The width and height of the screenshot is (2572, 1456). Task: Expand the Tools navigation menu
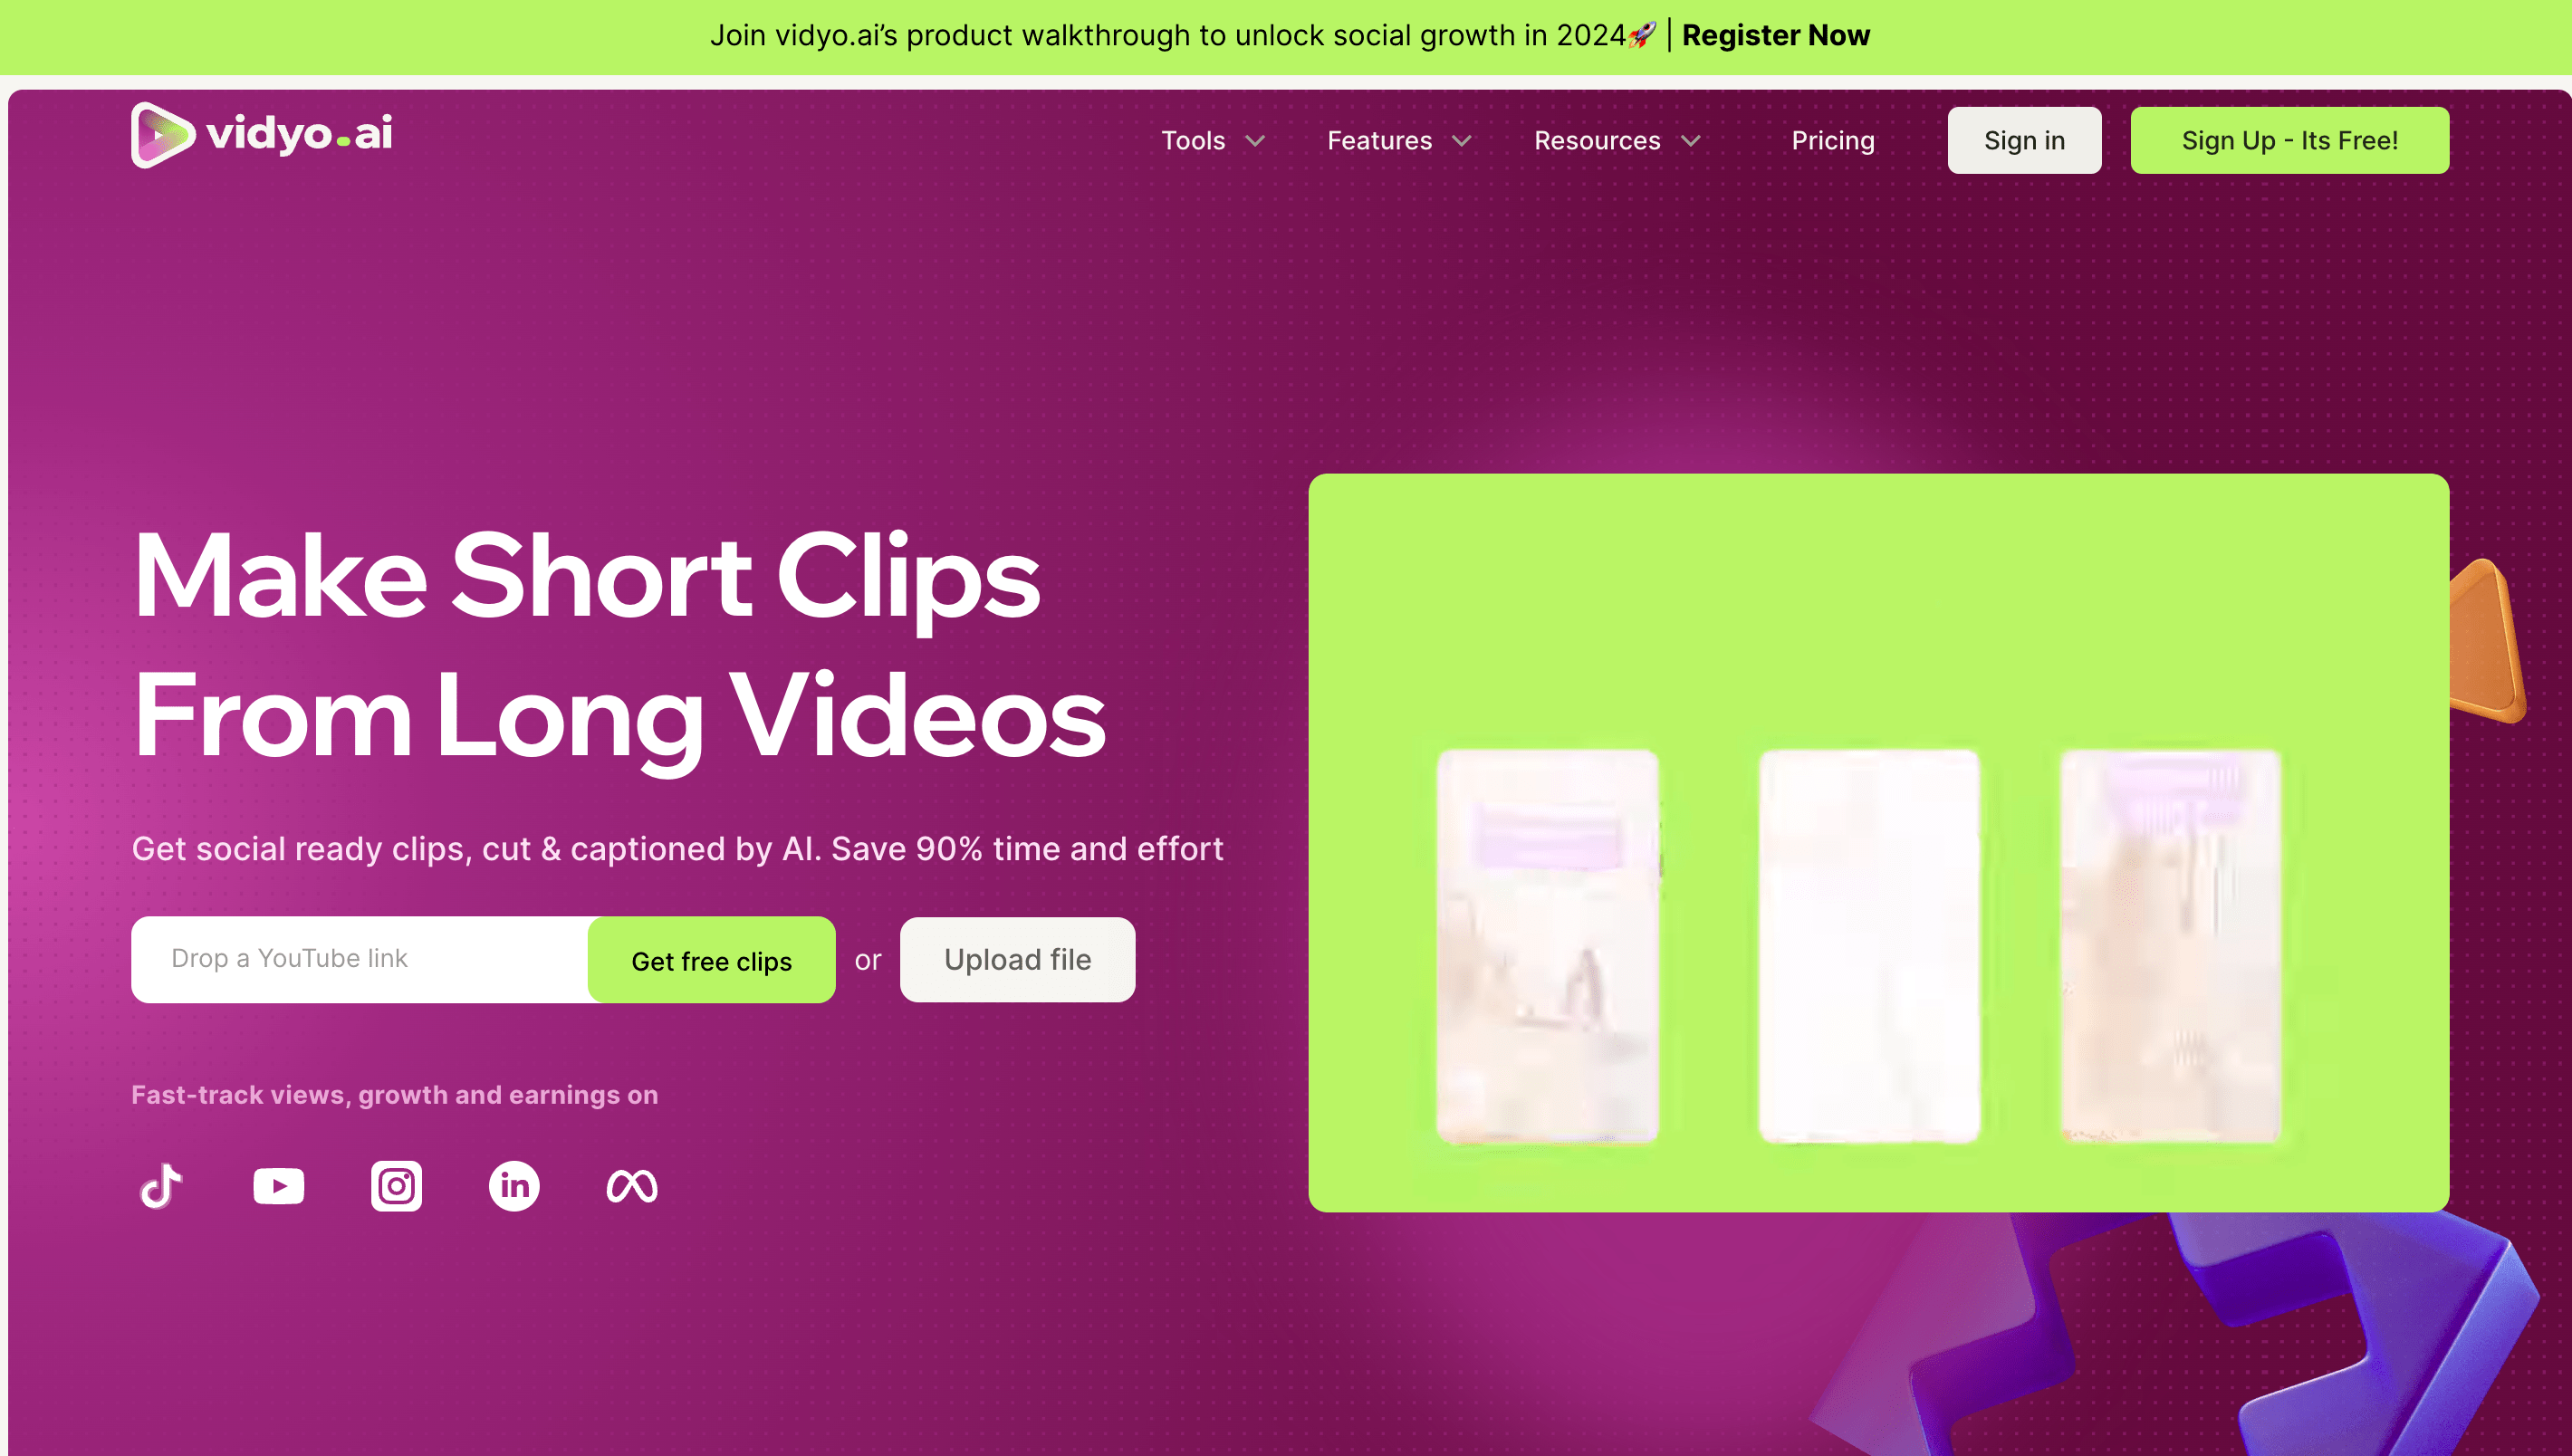(x=1212, y=139)
